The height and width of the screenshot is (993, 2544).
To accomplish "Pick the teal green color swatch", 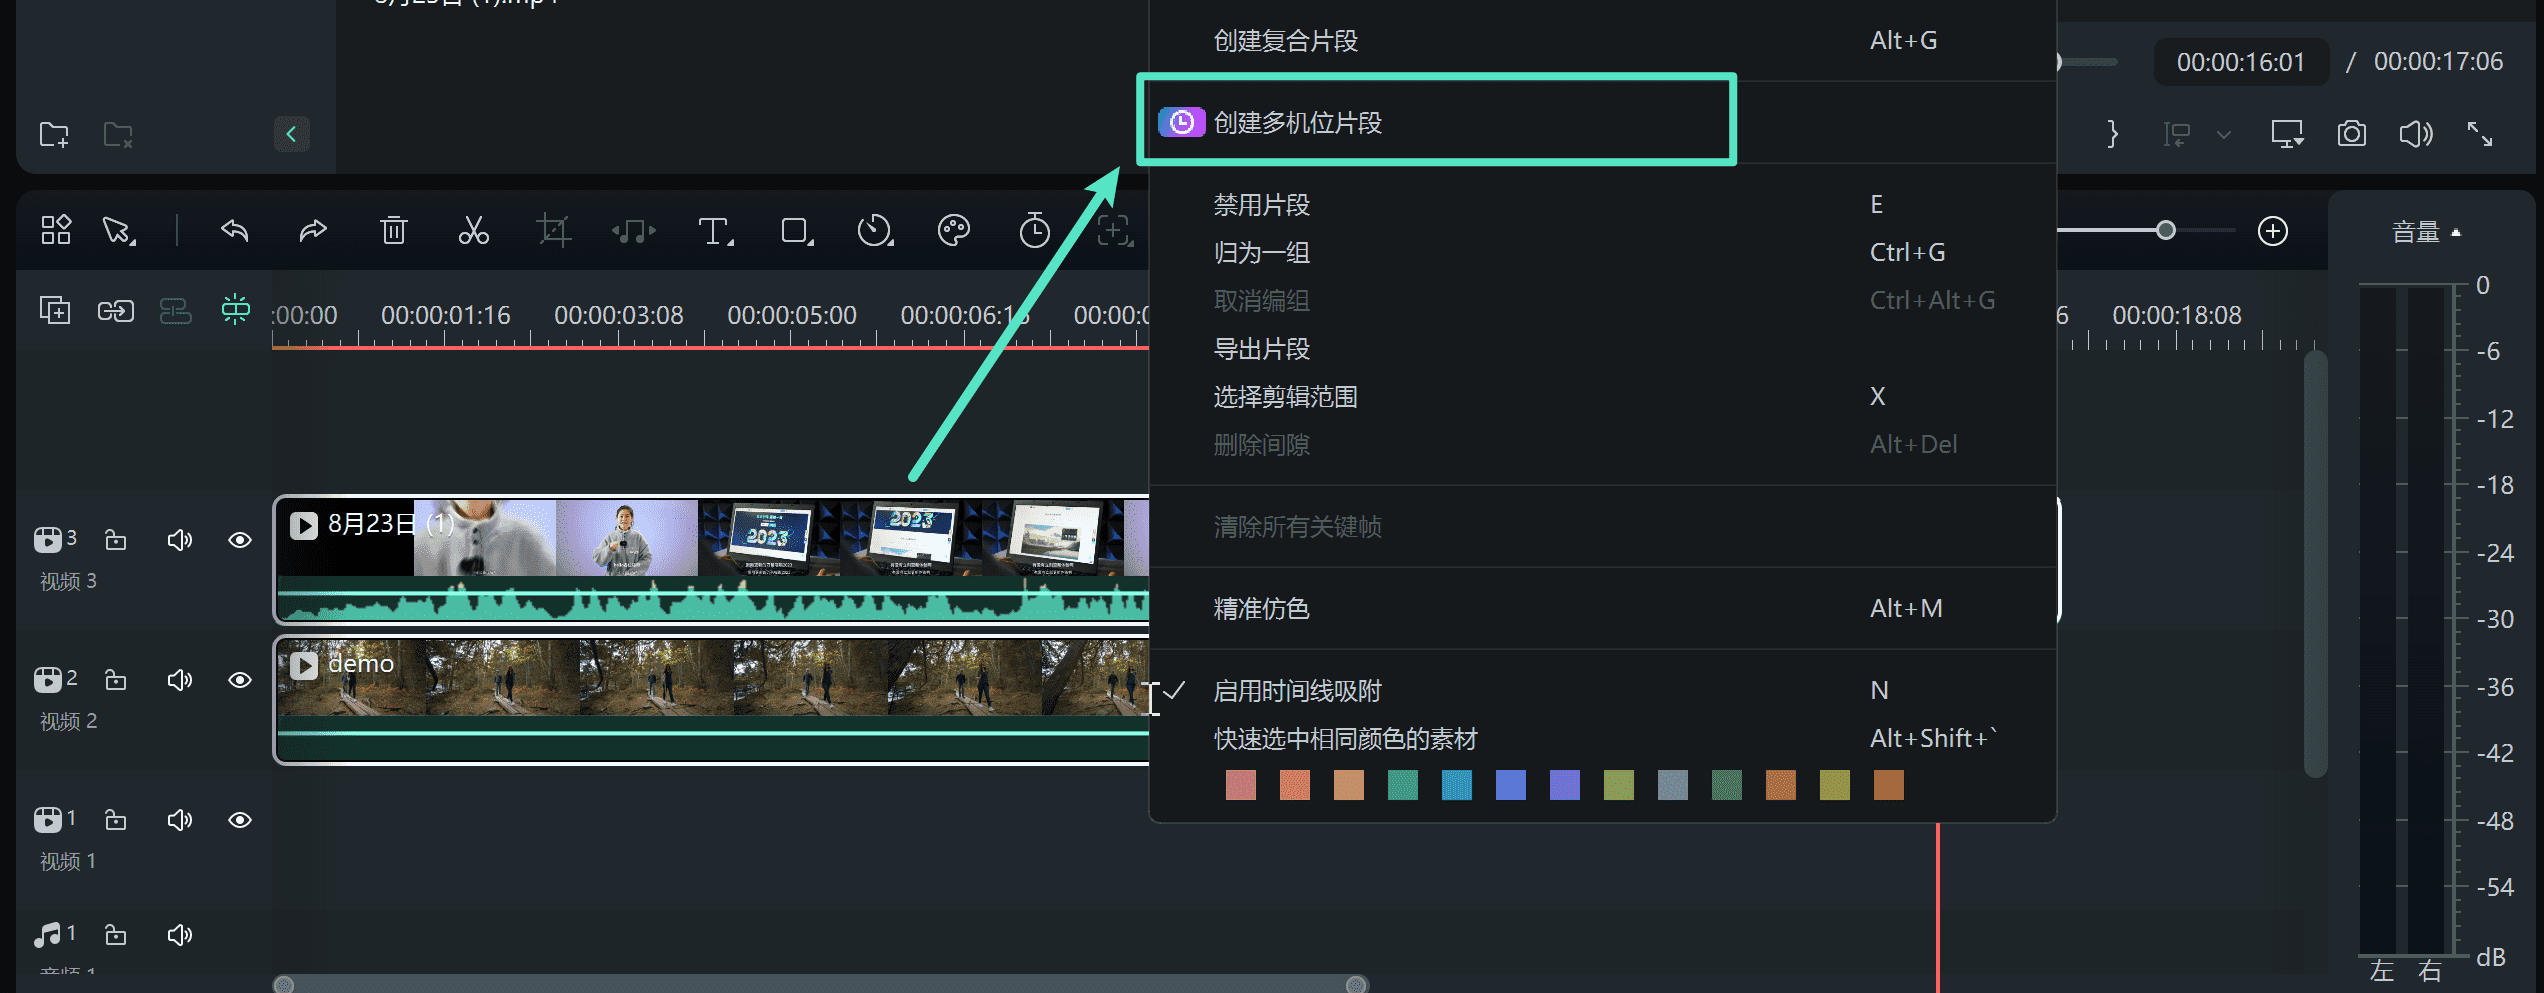I will coord(1402,785).
